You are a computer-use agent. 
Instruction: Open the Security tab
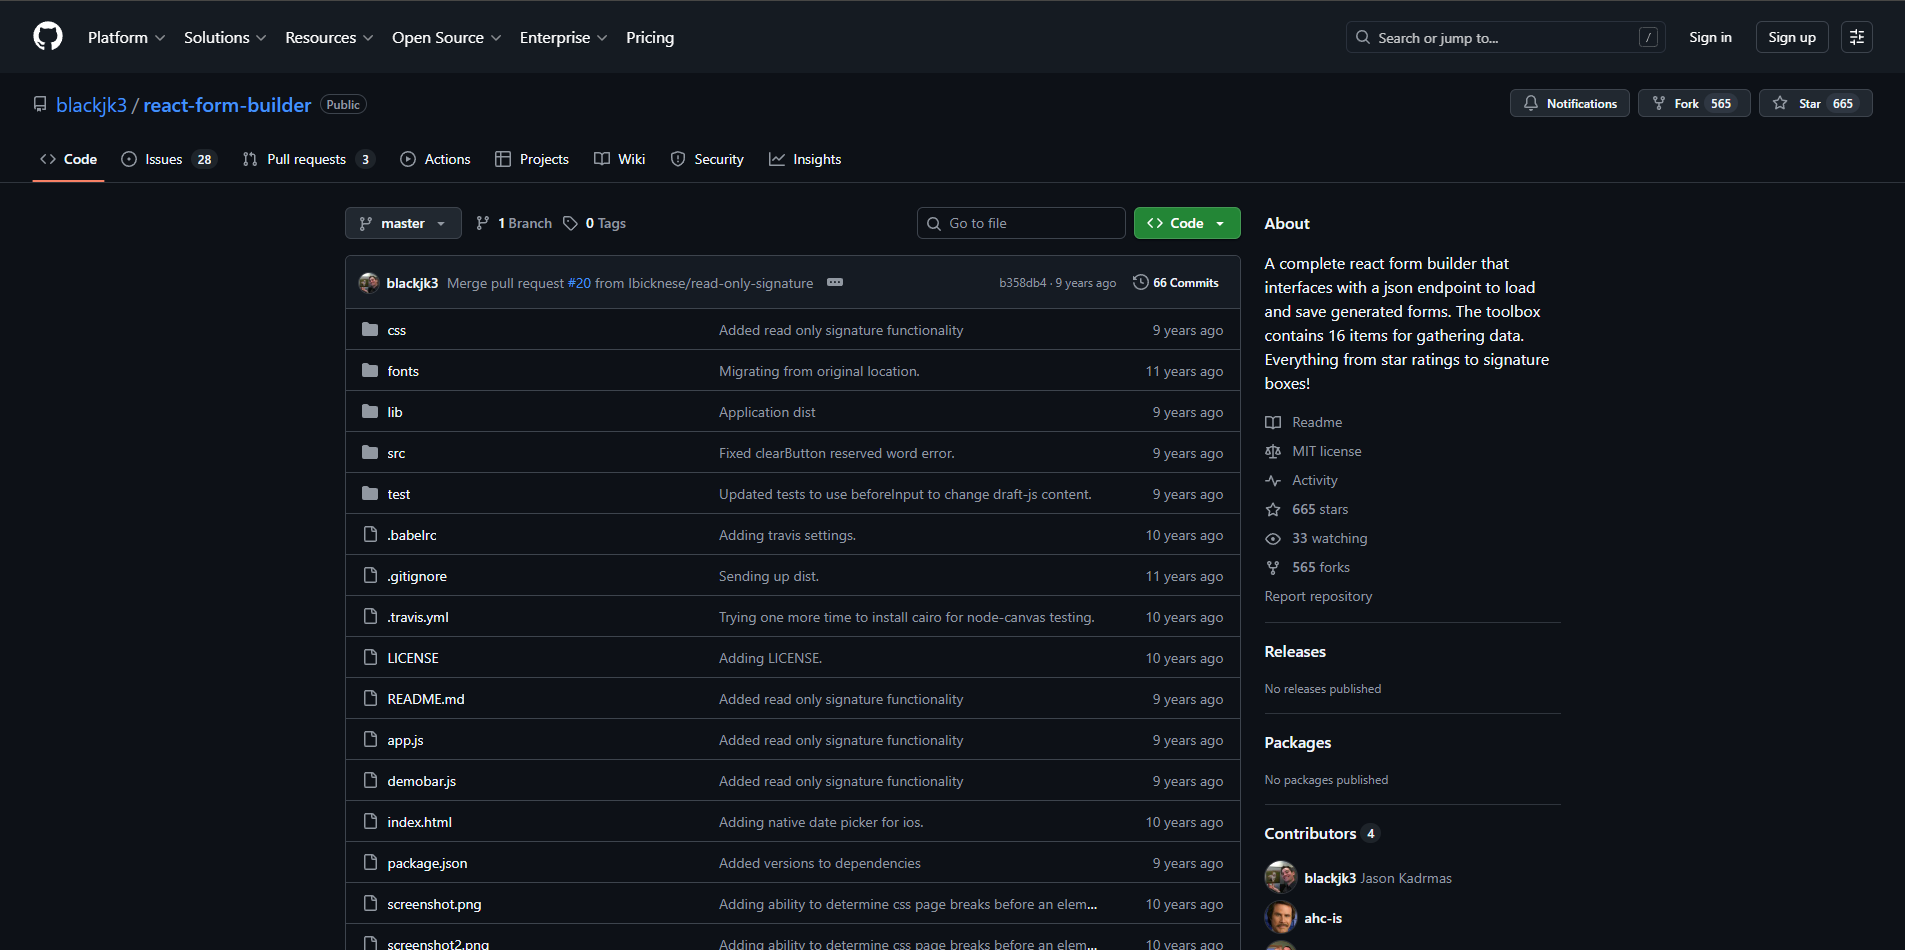pyautogui.click(x=707, y=159)
